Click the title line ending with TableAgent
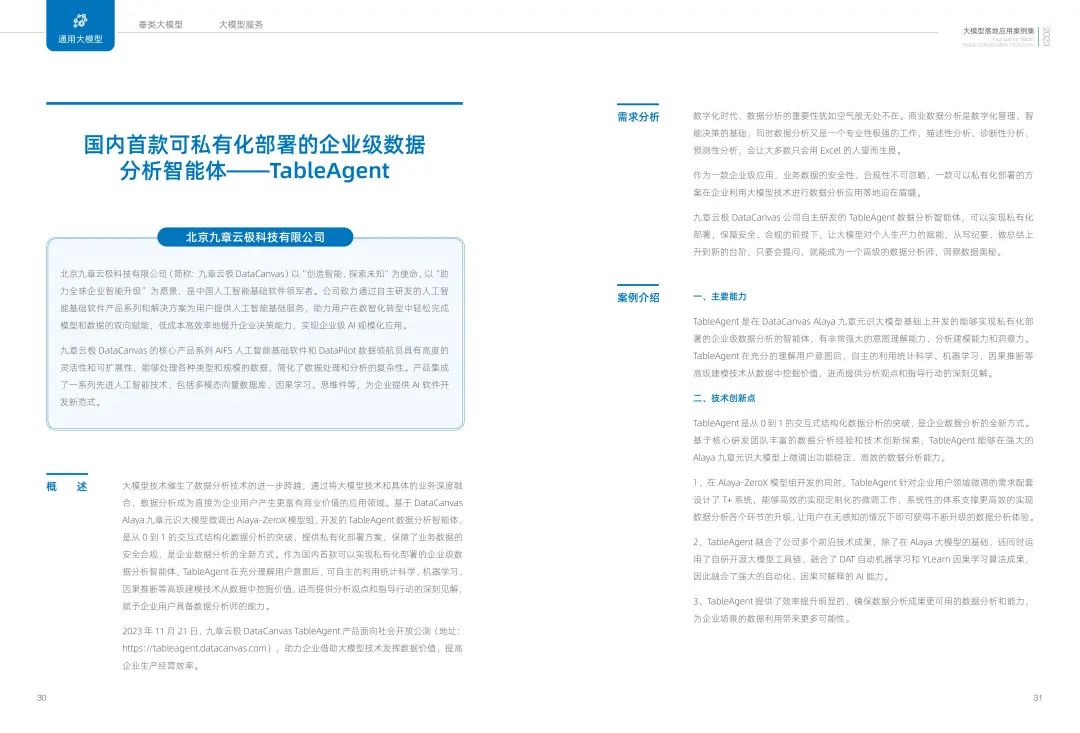Screen dimensions: 1080x733 [x=254, y=171]
